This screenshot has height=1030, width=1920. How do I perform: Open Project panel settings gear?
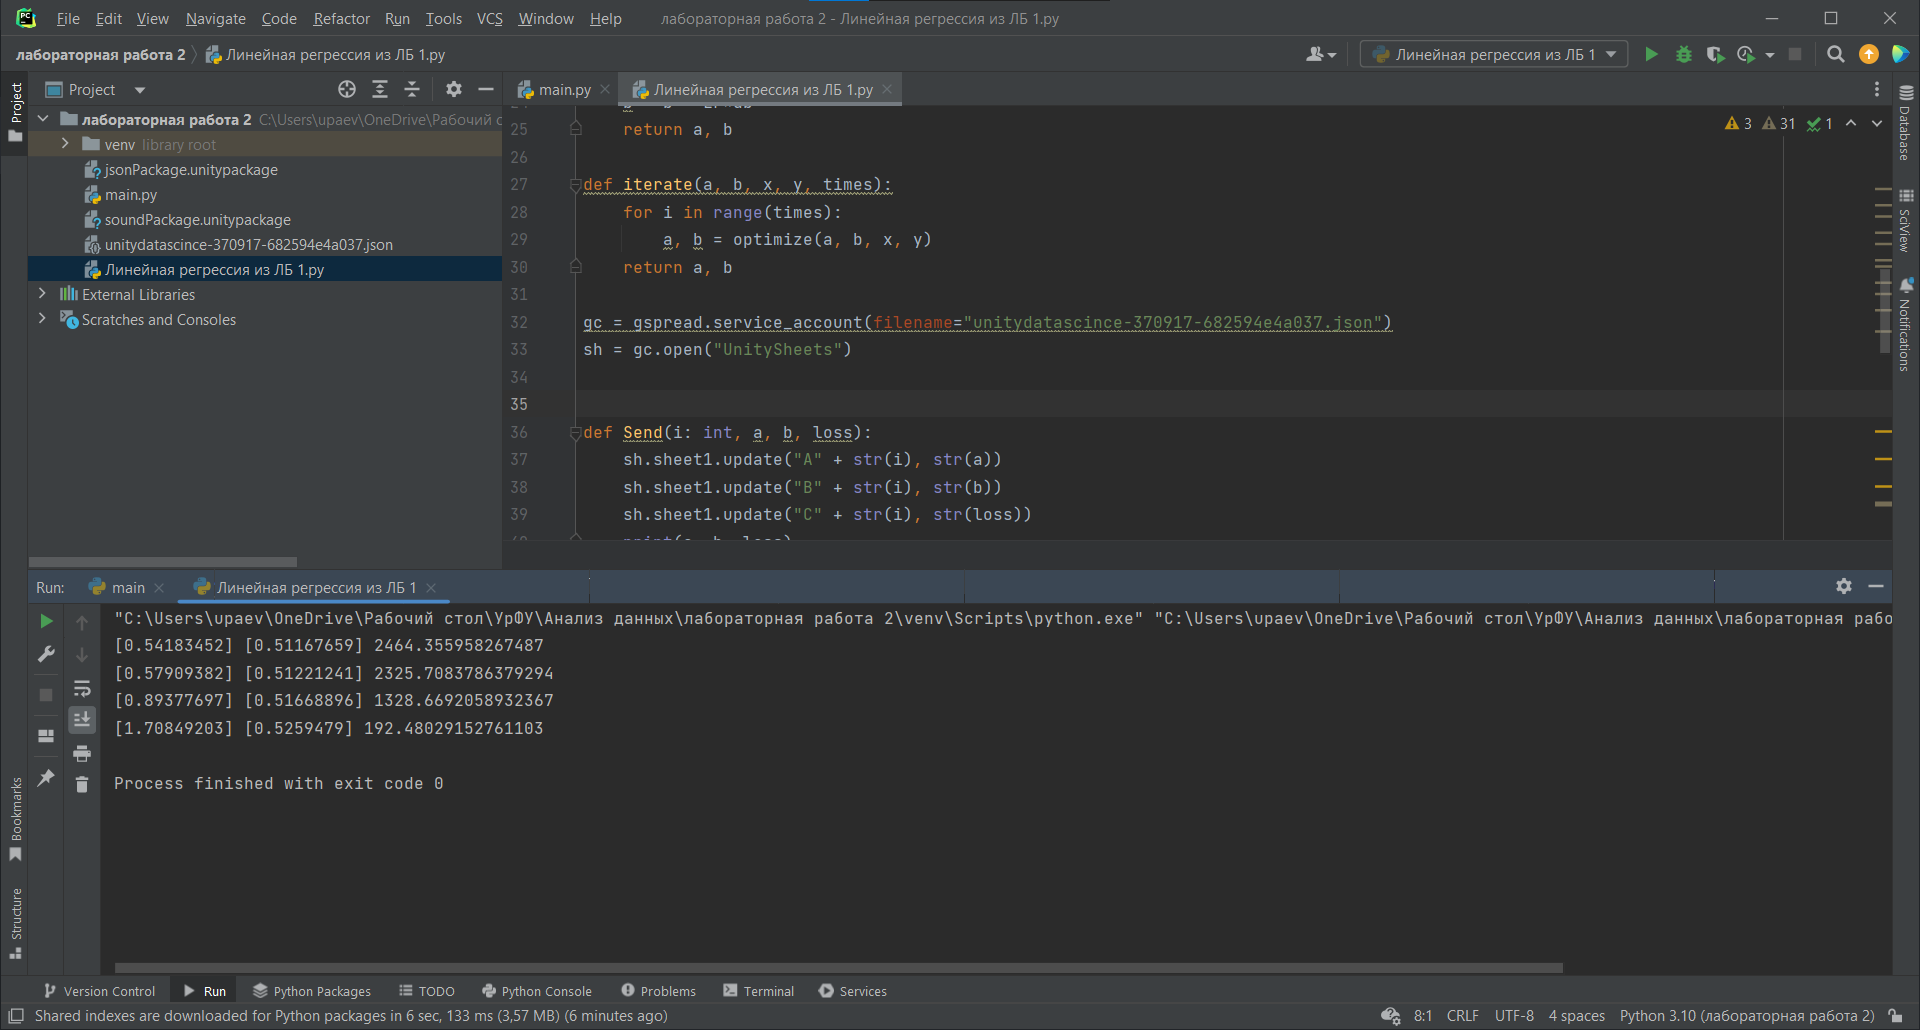click(454, 89)
